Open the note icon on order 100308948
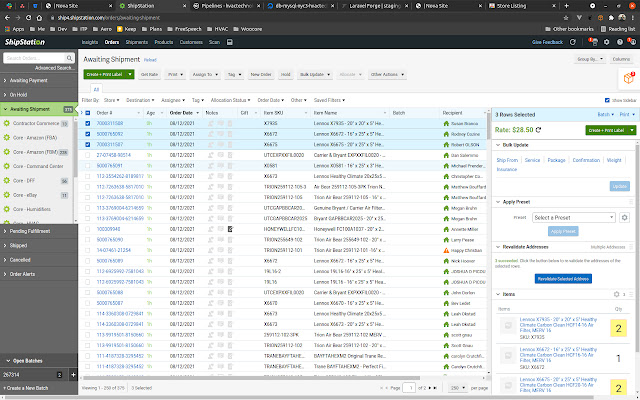Viewport: 640px width, 400px height. tap(228, 228)
